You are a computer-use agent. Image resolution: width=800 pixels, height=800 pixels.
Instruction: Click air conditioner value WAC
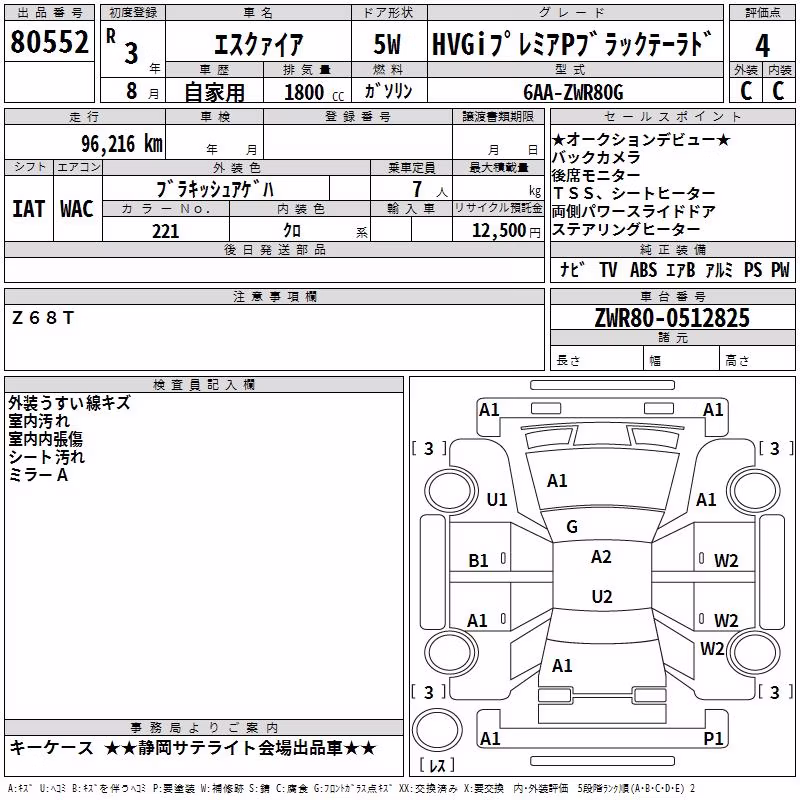[x=77, y=209]
